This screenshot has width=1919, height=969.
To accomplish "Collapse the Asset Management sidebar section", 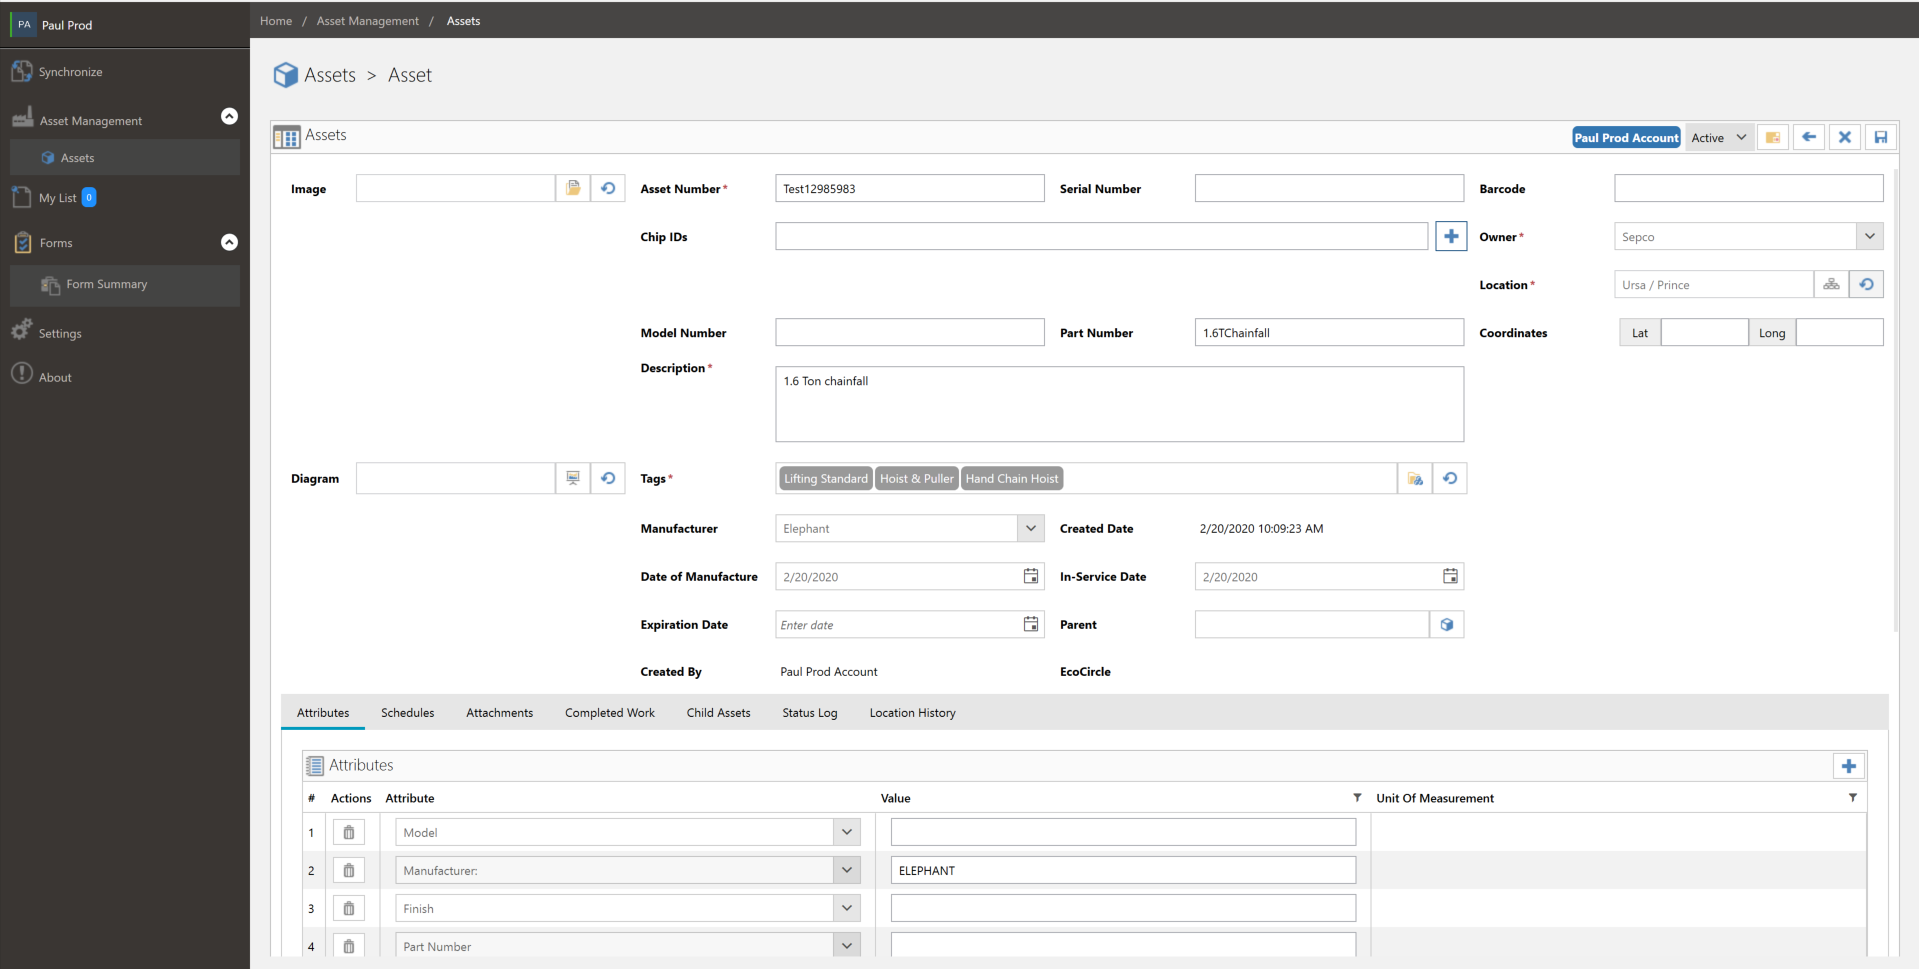I will coord(229,117).
